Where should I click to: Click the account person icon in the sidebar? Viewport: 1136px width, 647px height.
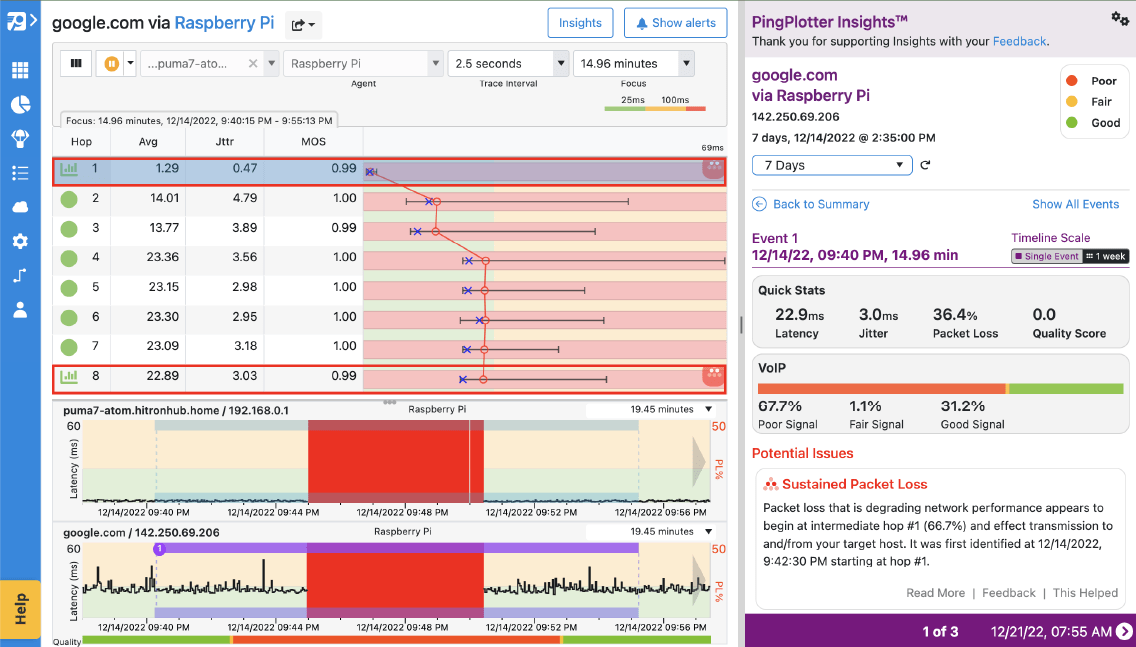coord(21,310)
